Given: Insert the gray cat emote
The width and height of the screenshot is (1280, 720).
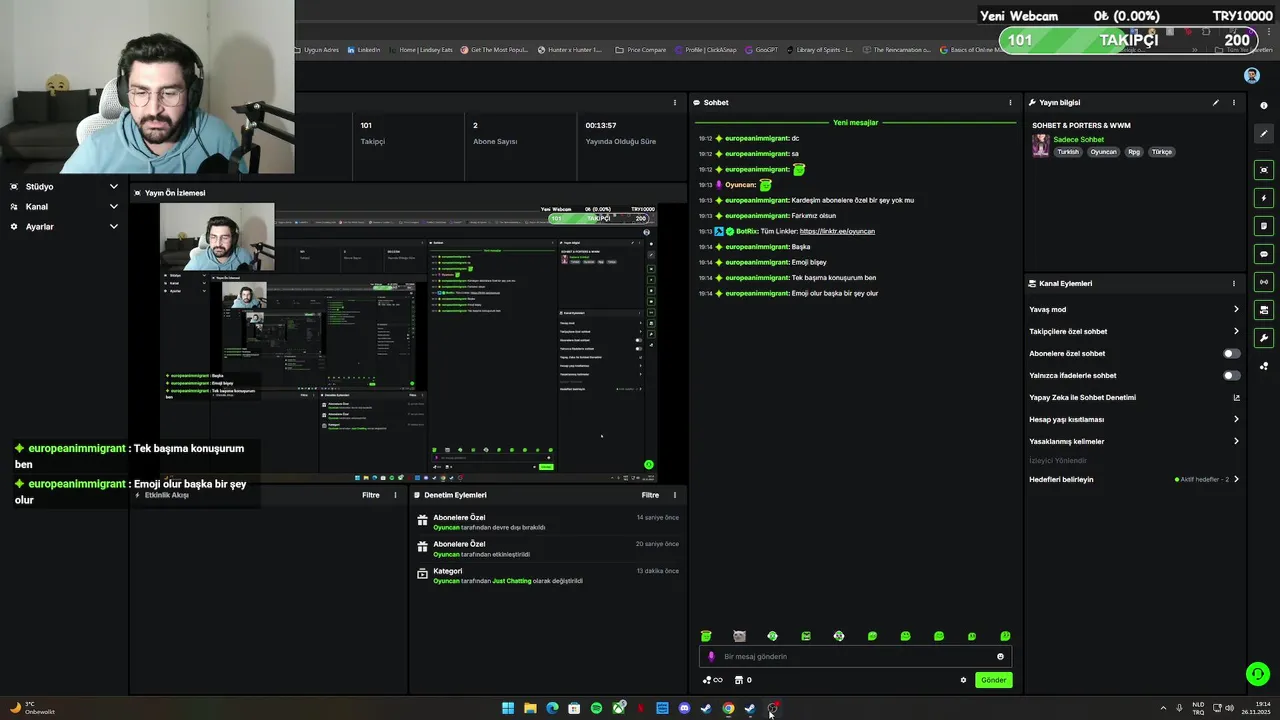Looking at the screenshot, I should coord(739,636).
